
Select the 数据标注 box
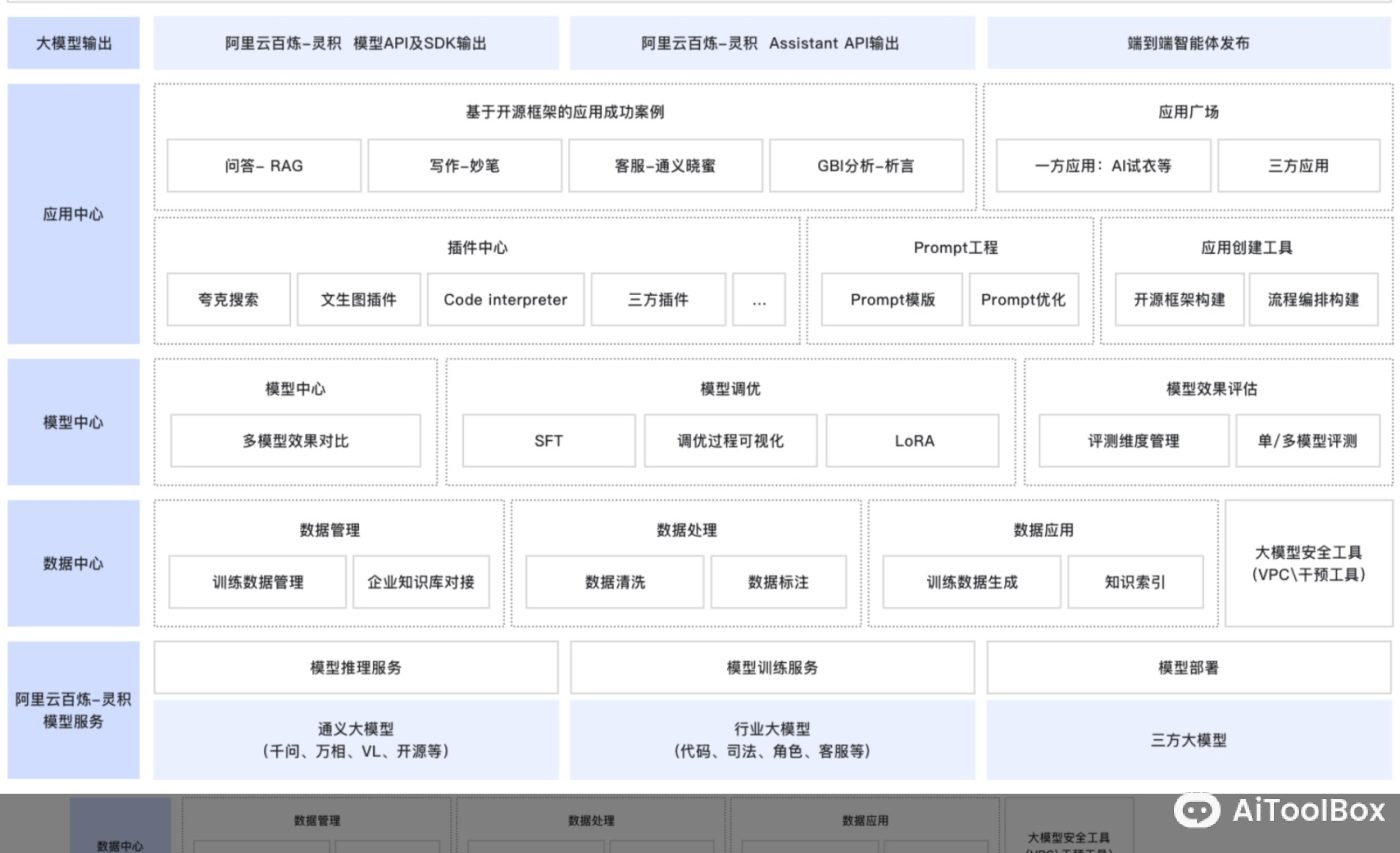click(778, 582)
